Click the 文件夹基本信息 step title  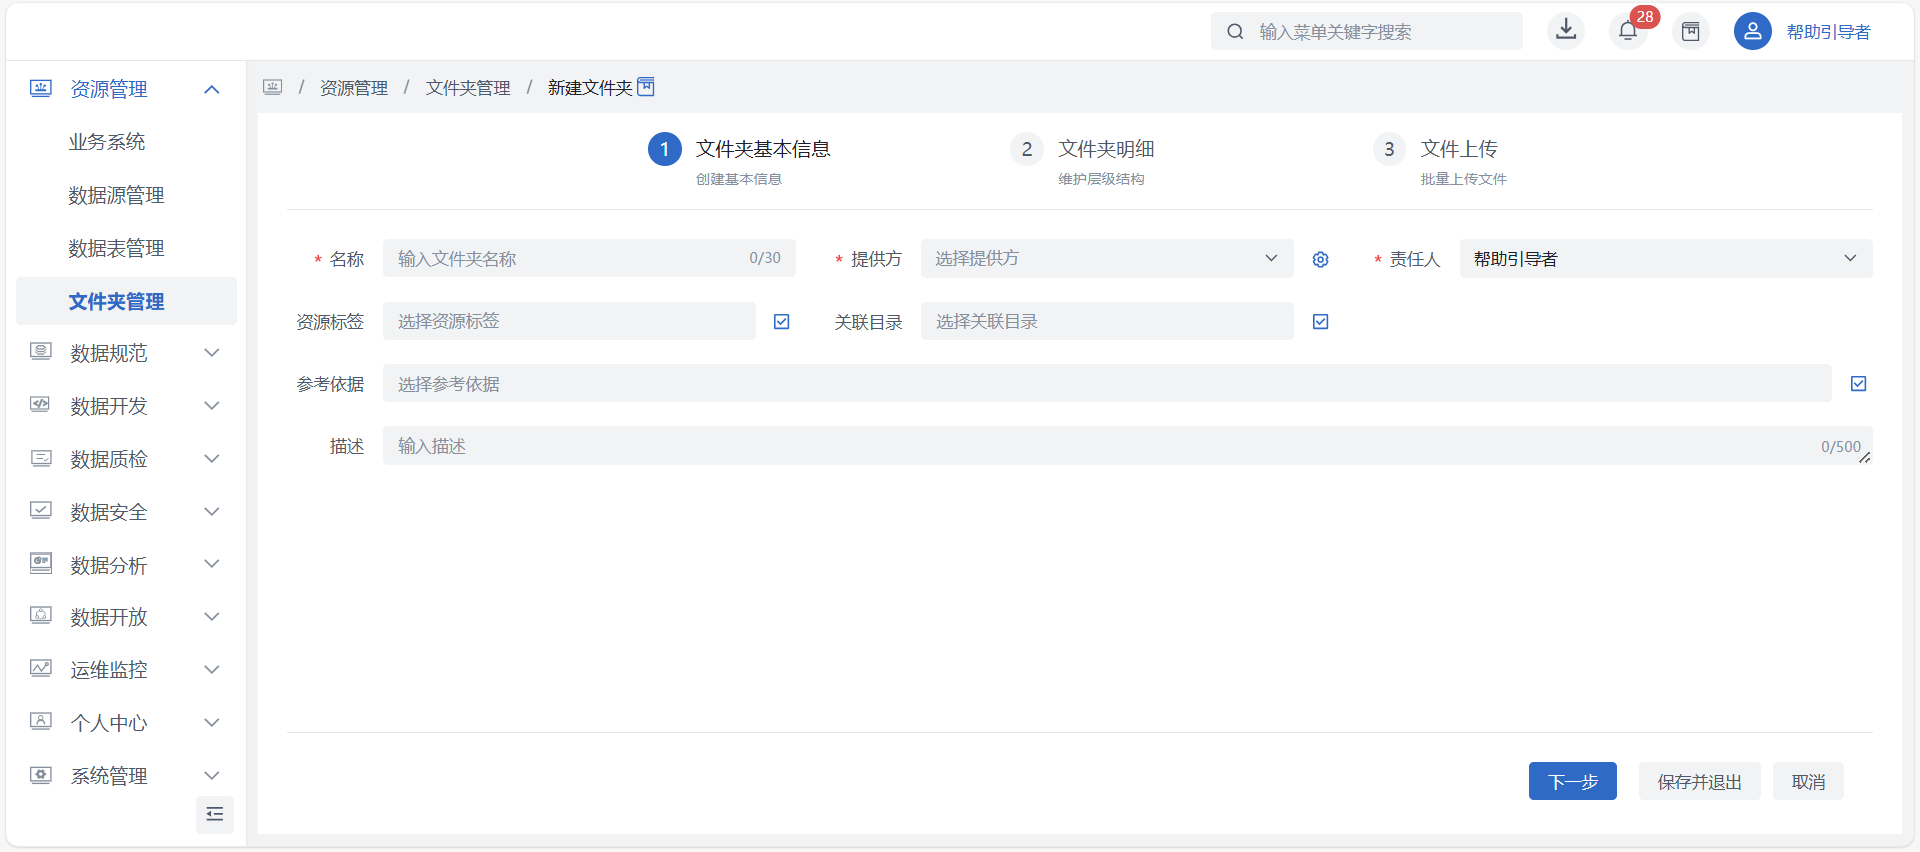[763, 148]
